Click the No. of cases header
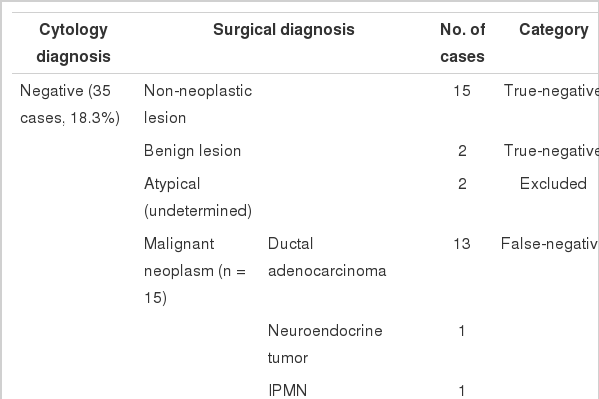 [462, 43]
